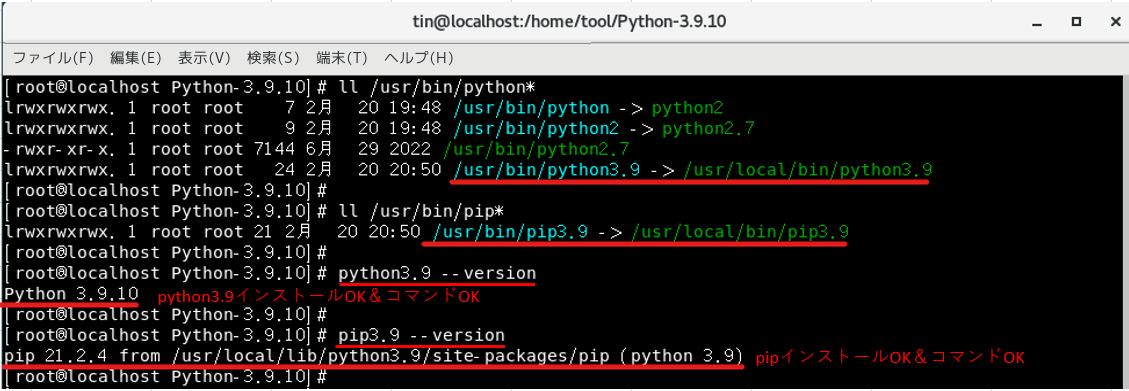
Task: Click the python3.9 --version command text
Action: [x=437, y=274]
